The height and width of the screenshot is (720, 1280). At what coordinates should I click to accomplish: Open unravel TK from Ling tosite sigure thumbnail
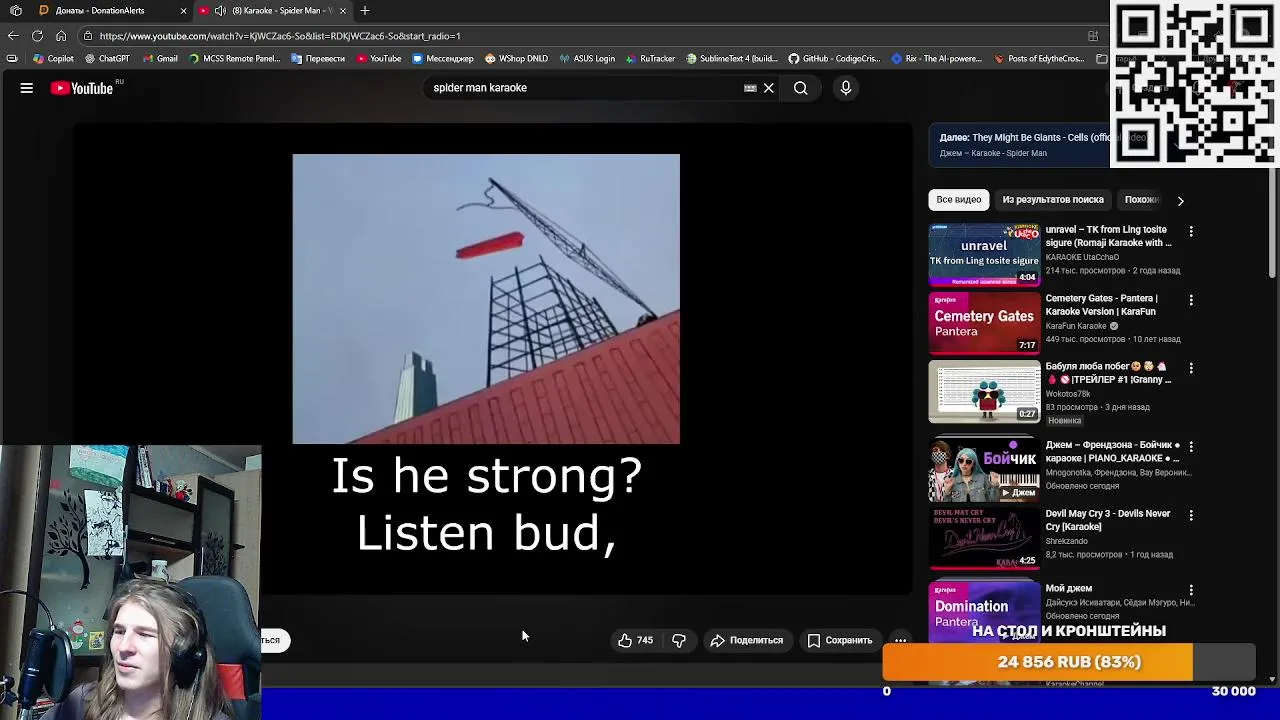click(984, 255)
